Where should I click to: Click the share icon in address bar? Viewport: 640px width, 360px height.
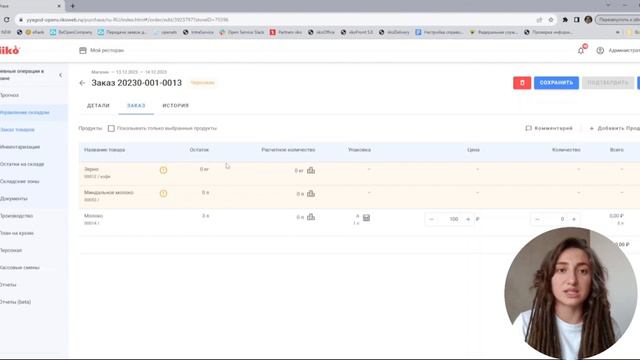(539, 20)
